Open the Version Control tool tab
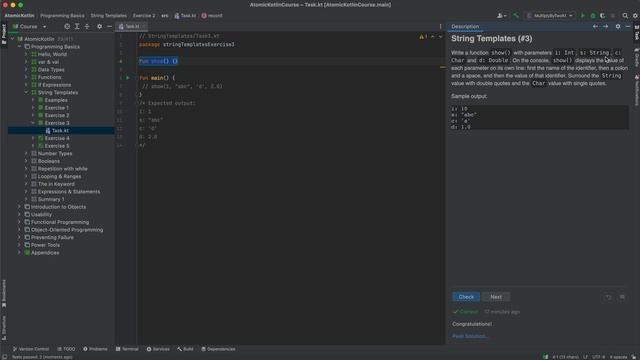The height and width of the screenshot is (360, 640). click(31, 349)
